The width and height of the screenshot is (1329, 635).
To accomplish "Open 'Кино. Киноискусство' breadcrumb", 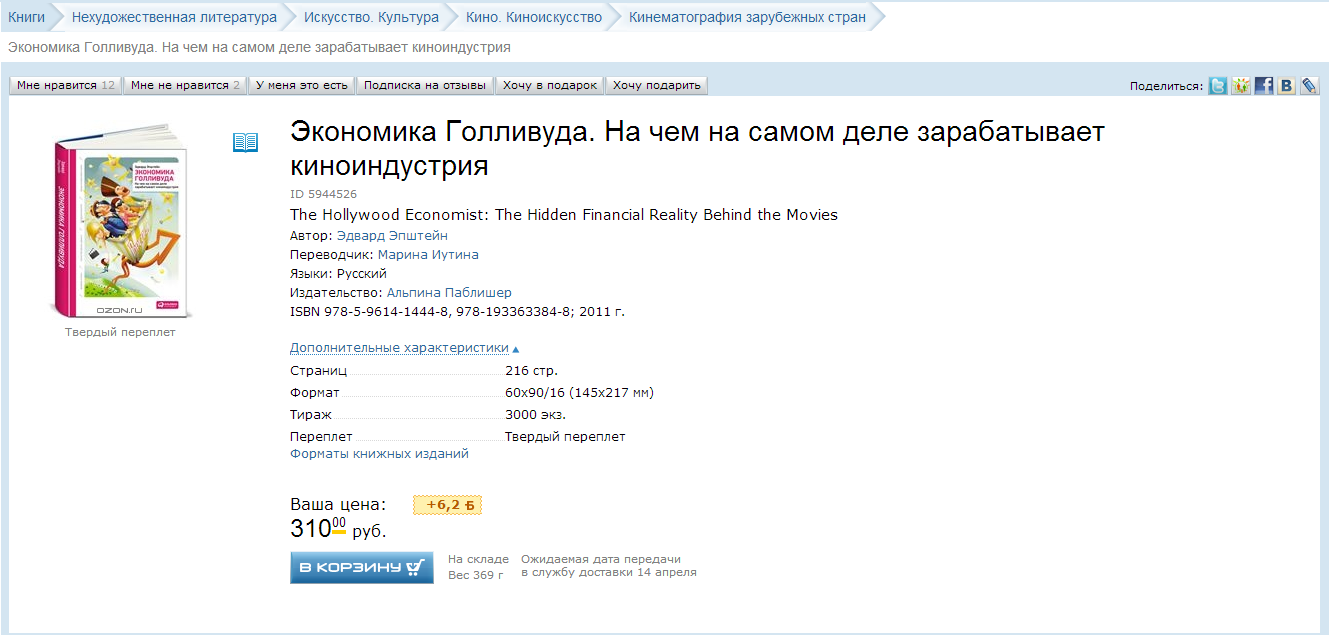I will click(x=534, y=17).
